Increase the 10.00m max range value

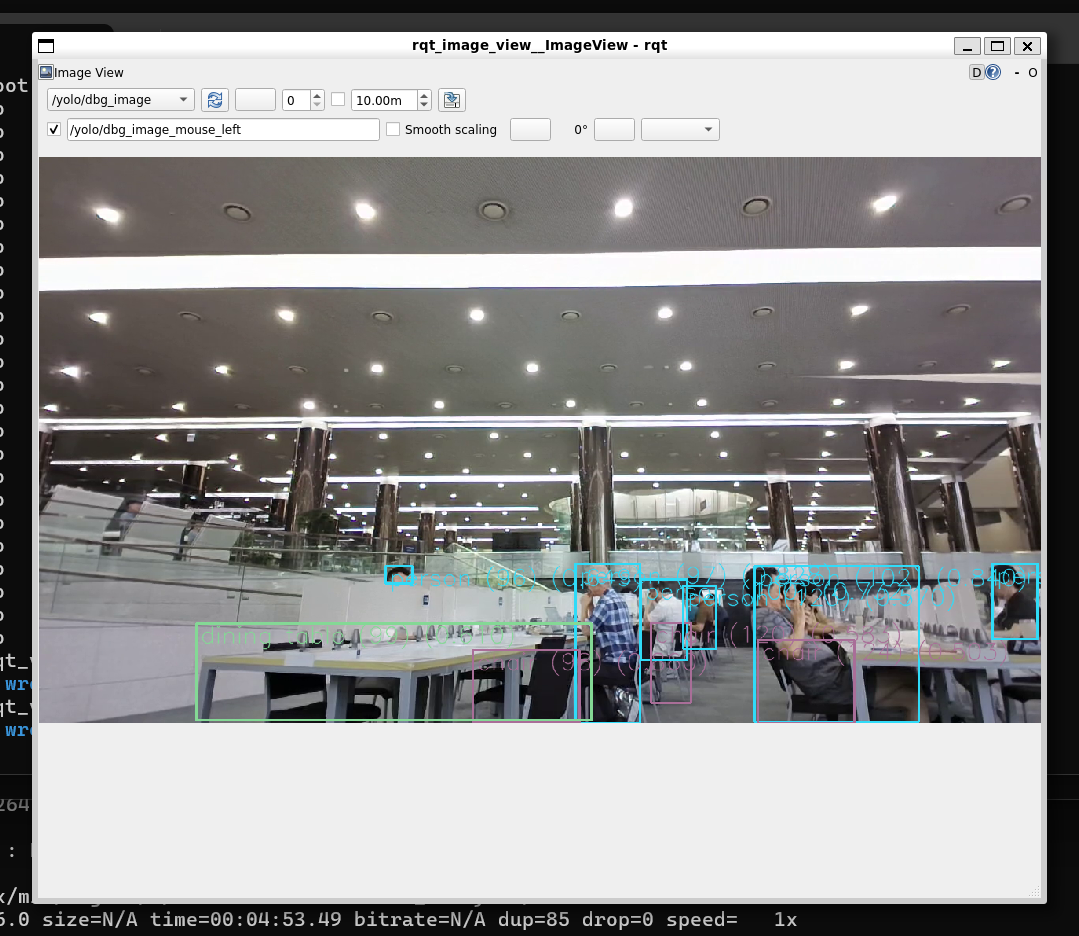[424, 96]
